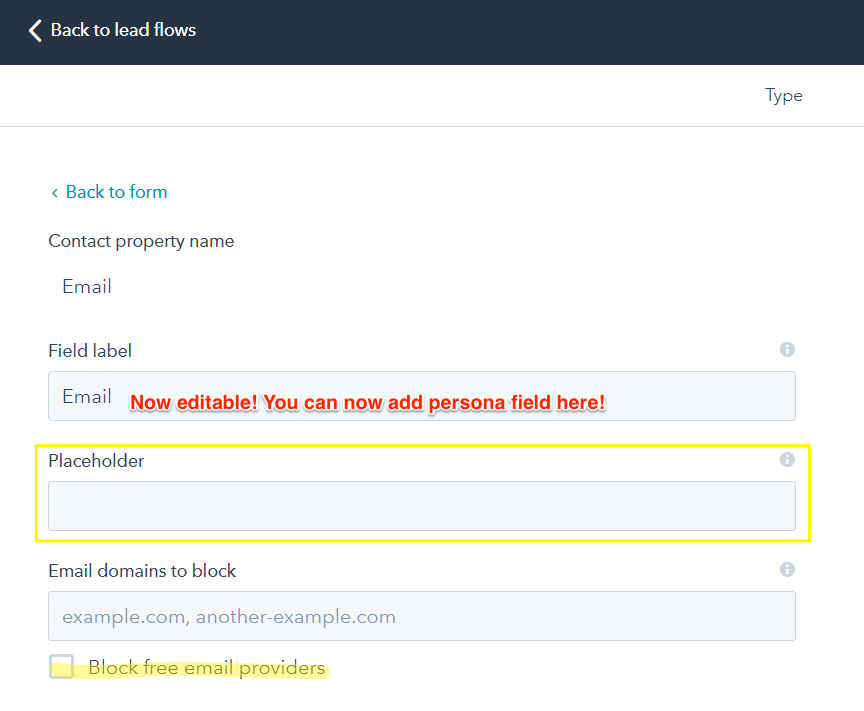Click the back arrow chevron in header
Screen dimensions: 864x711
35,30
